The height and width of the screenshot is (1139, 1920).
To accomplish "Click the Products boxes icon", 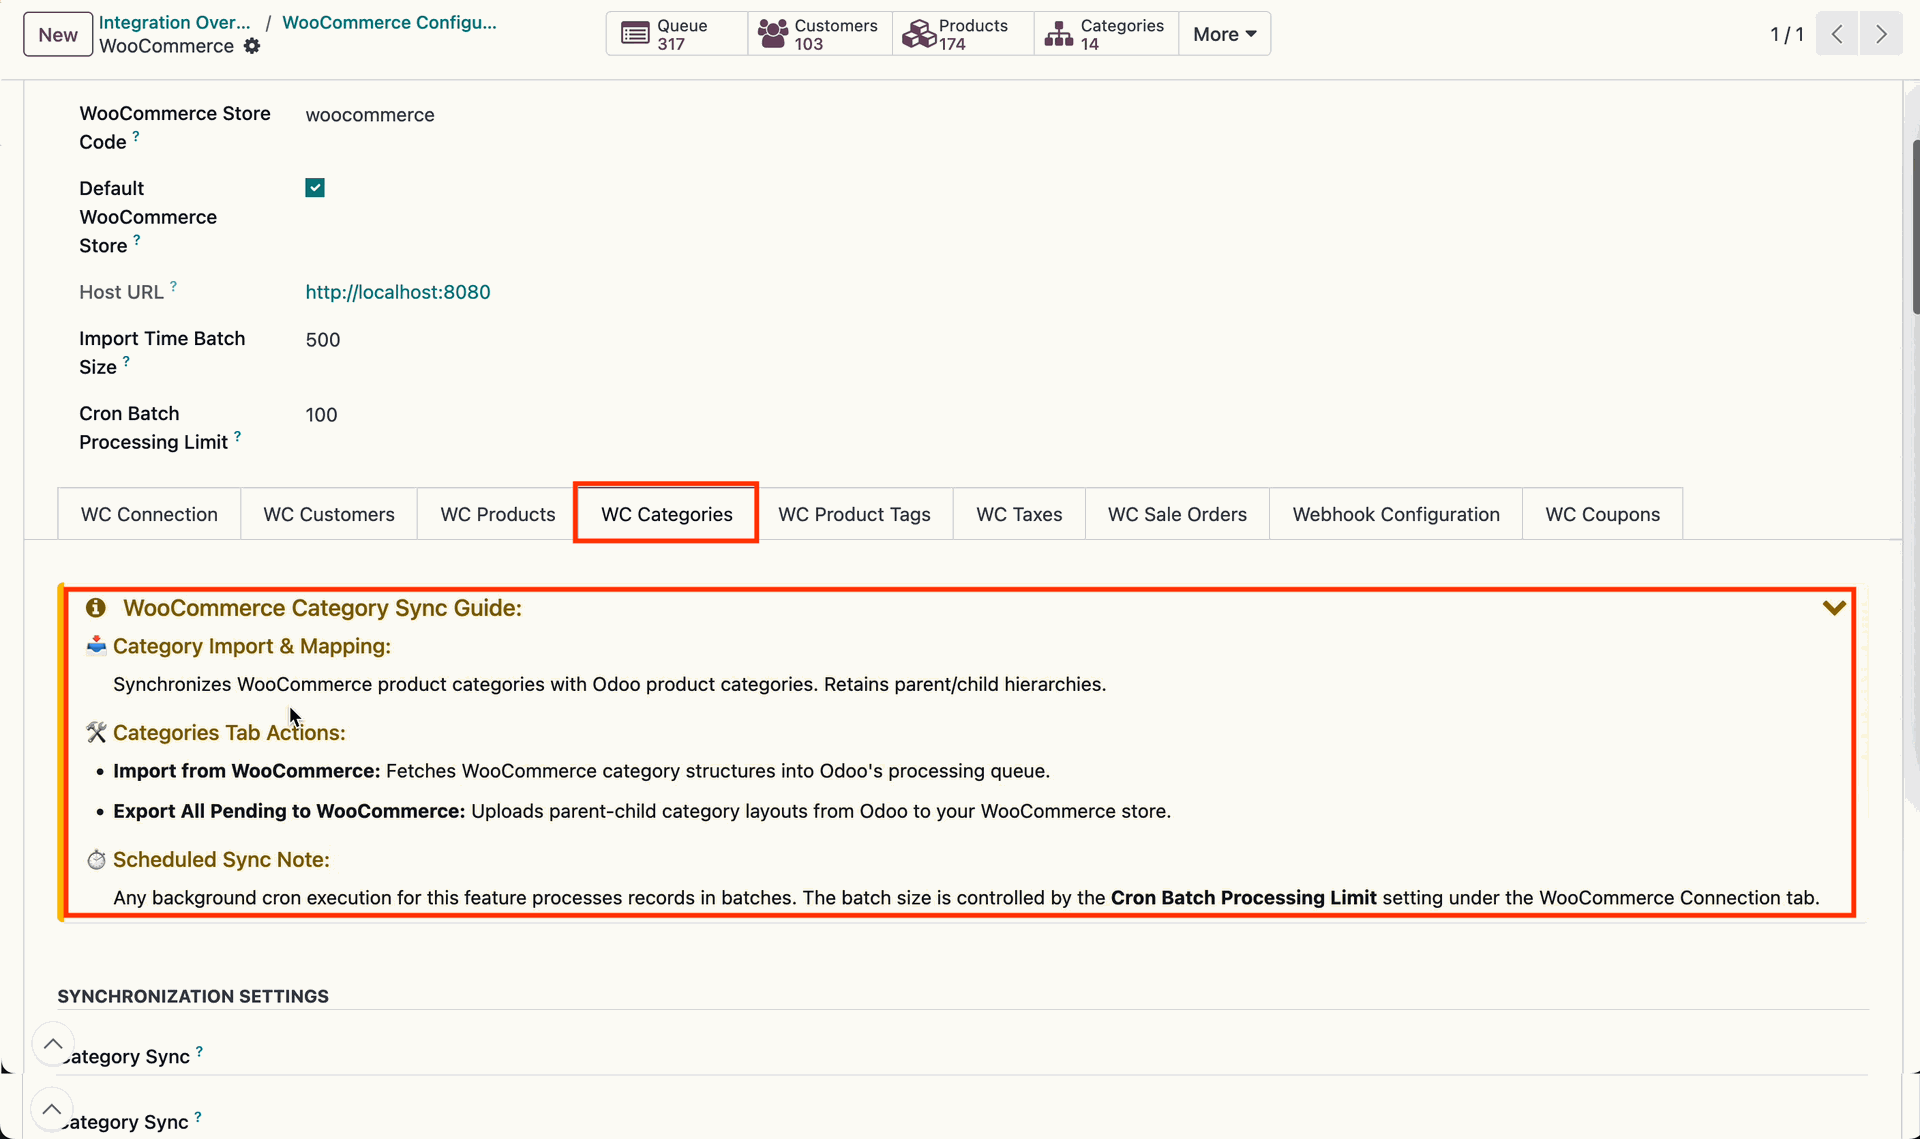I will (918, 34).
